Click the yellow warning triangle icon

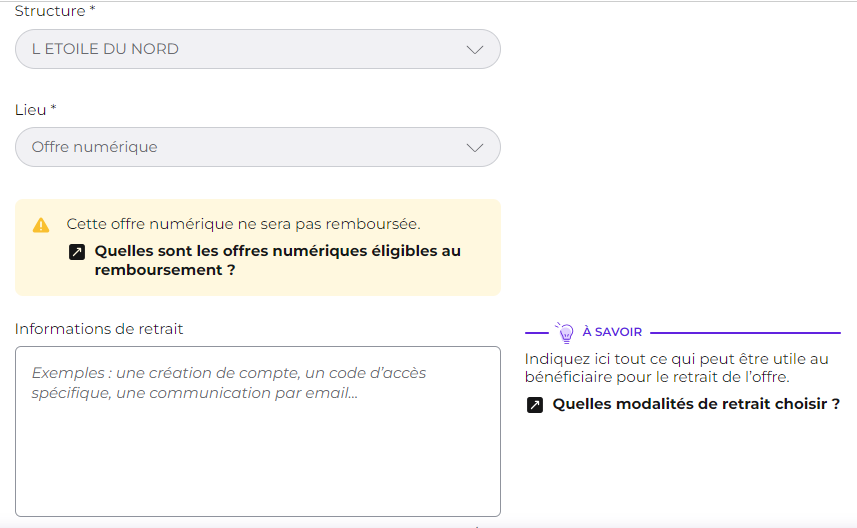41,225
